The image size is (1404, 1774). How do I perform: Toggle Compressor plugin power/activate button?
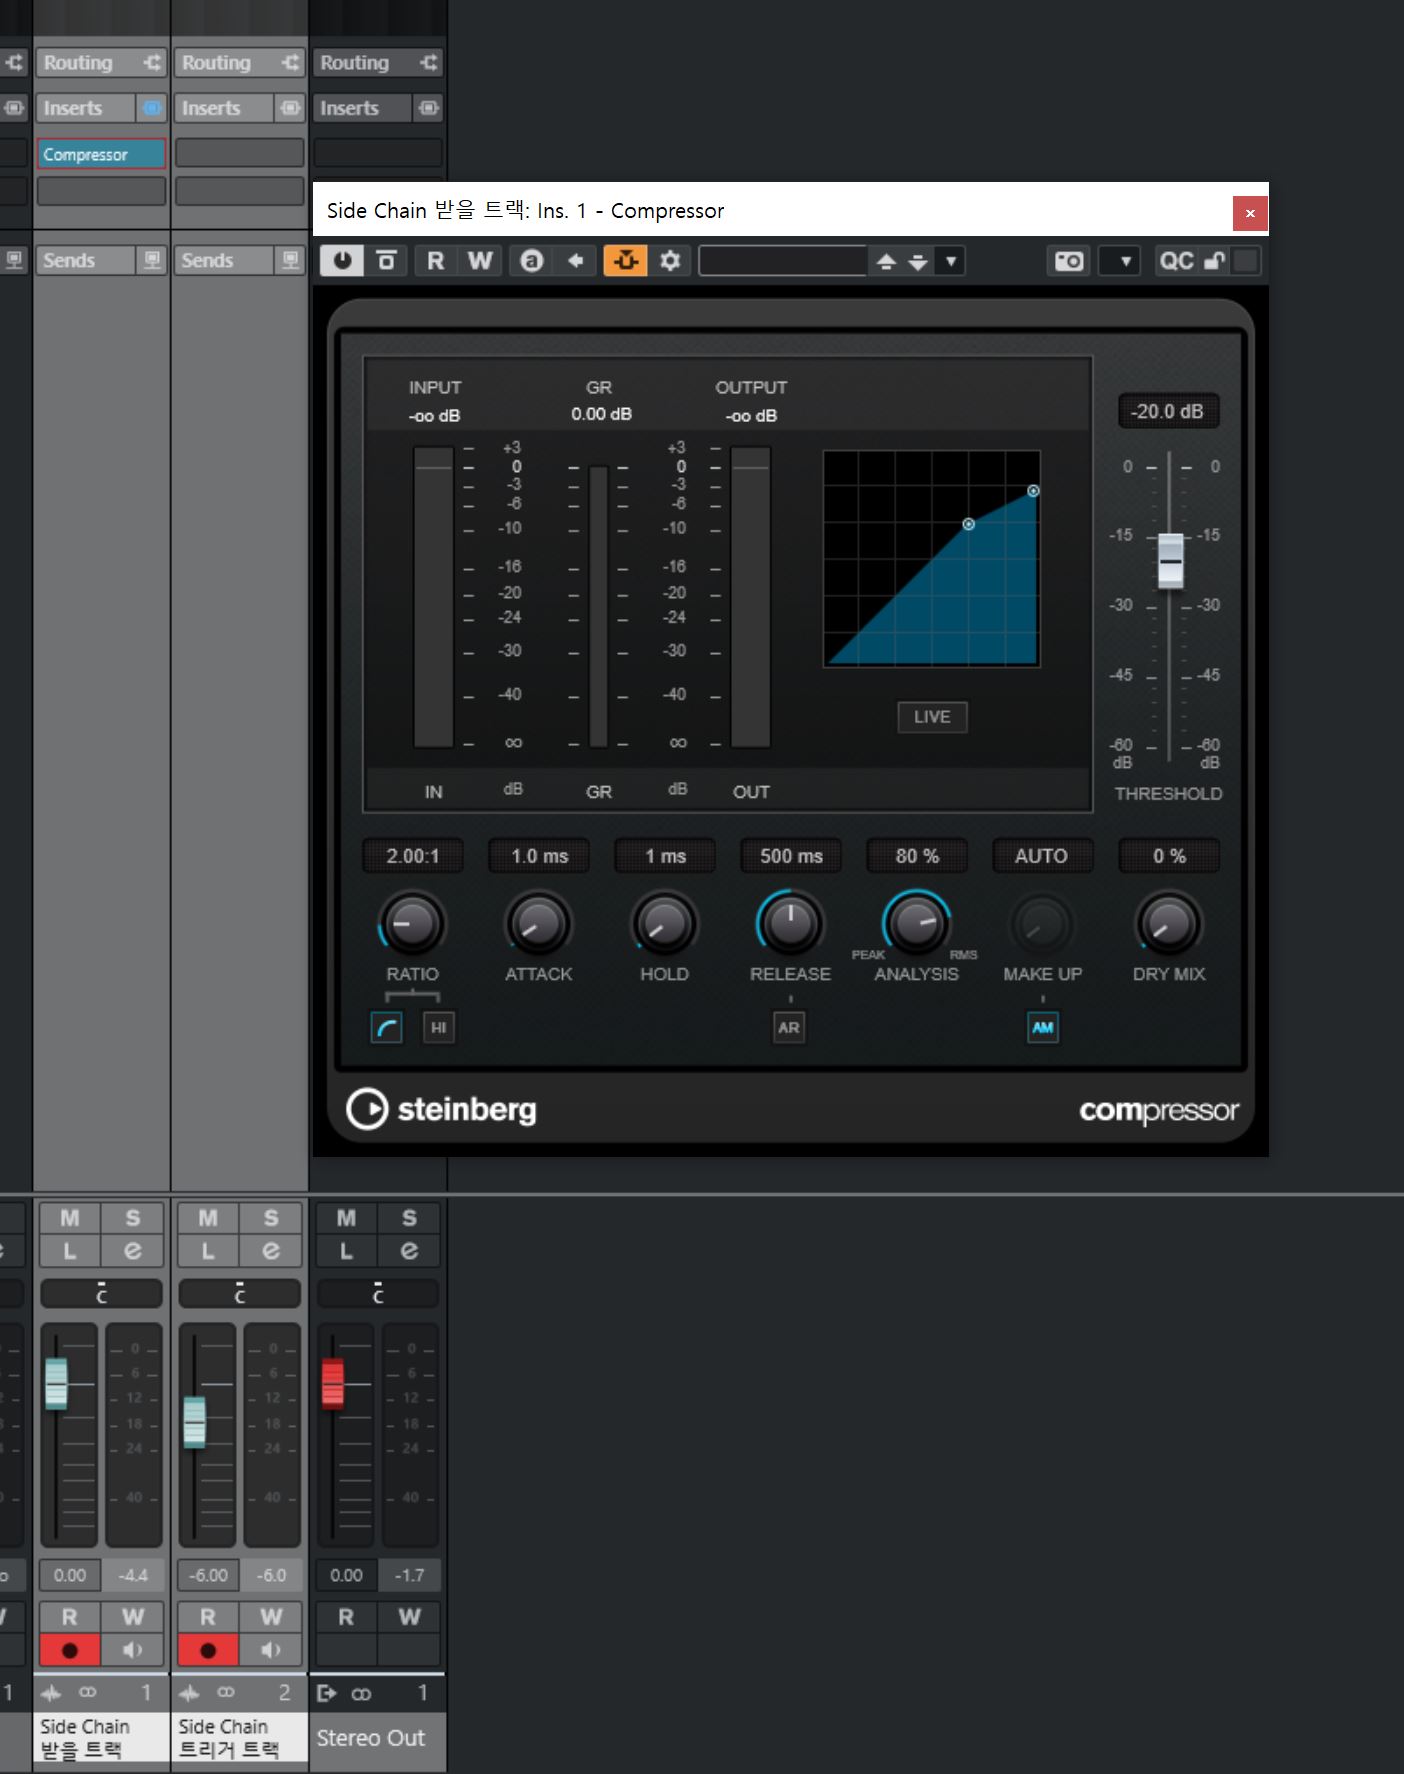pos(342,261)
